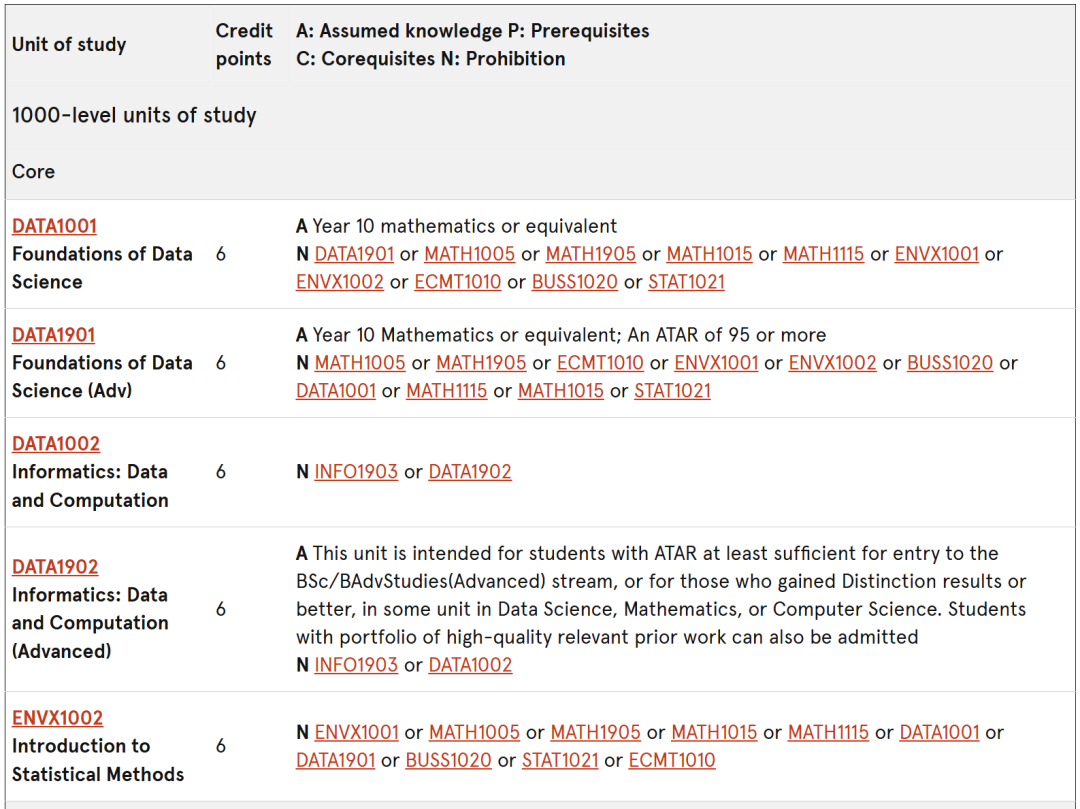Follow DATA1902 link in DATA1002 prohibitions

coord(470,472)
